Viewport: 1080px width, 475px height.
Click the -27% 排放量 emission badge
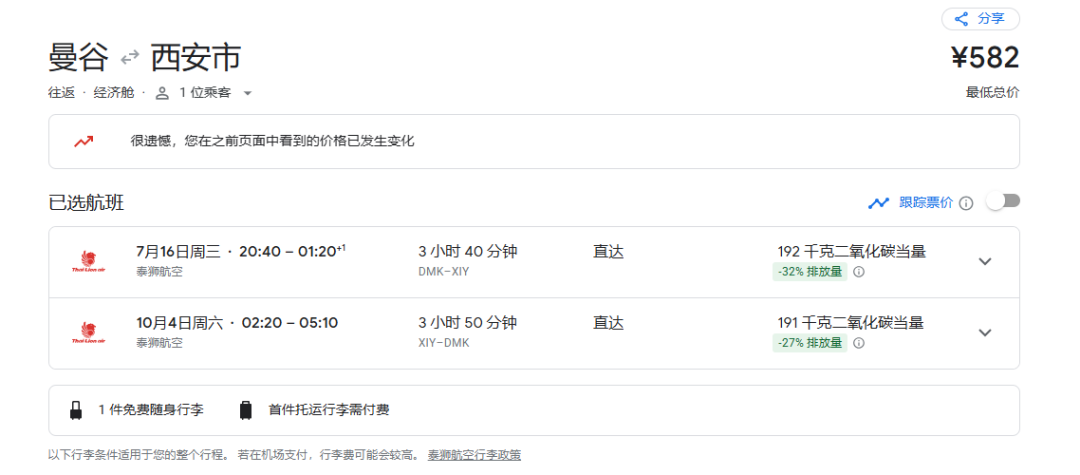point(810,343)
